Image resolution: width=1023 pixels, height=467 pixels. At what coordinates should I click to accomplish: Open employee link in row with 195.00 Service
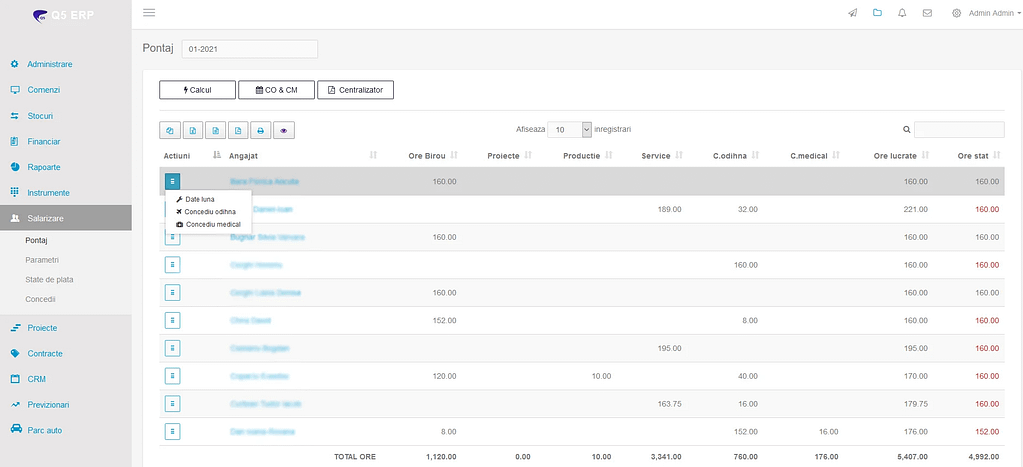point(260,348)
